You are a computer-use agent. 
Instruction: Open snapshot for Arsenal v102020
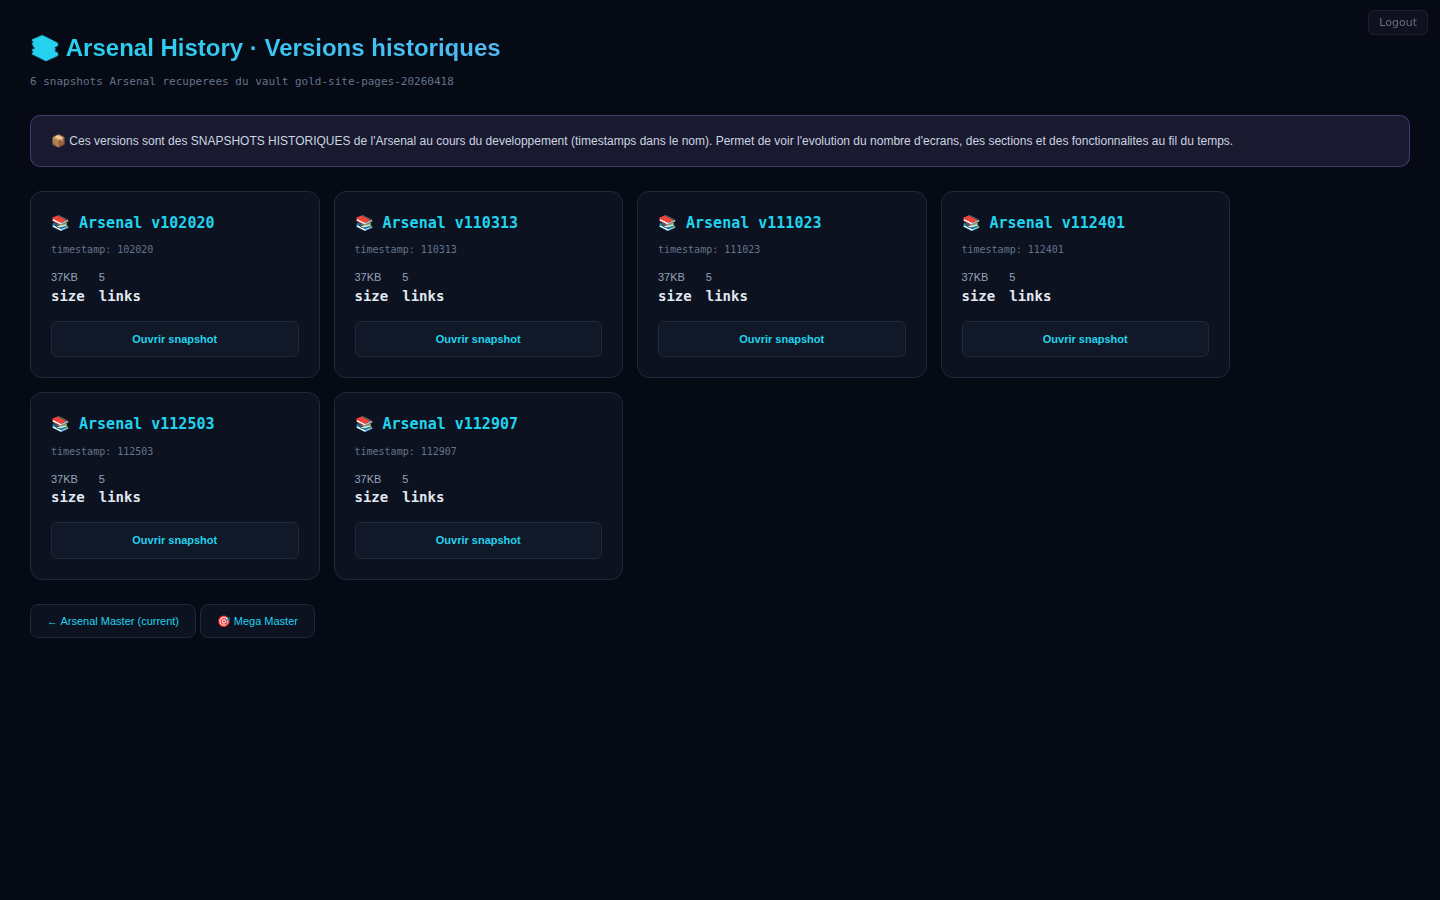coord(174,339)
